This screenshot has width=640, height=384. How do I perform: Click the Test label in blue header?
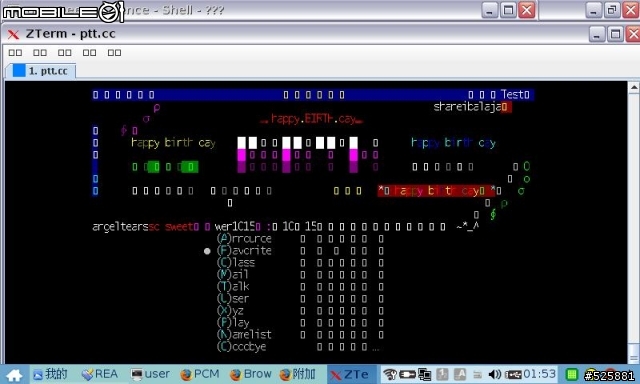(x=512, y=95)
